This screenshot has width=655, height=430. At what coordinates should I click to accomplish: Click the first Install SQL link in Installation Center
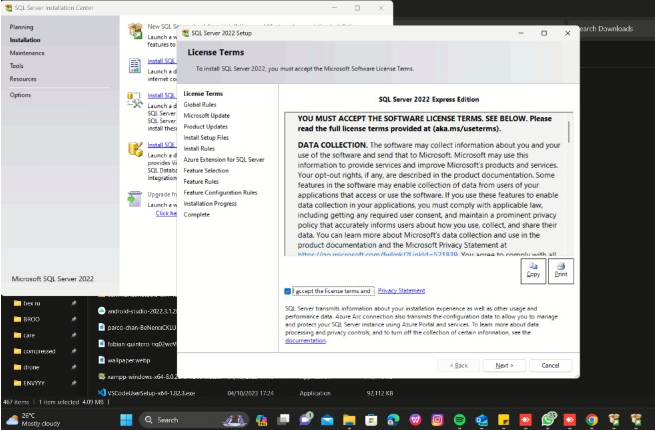click(x=162, y=61)
